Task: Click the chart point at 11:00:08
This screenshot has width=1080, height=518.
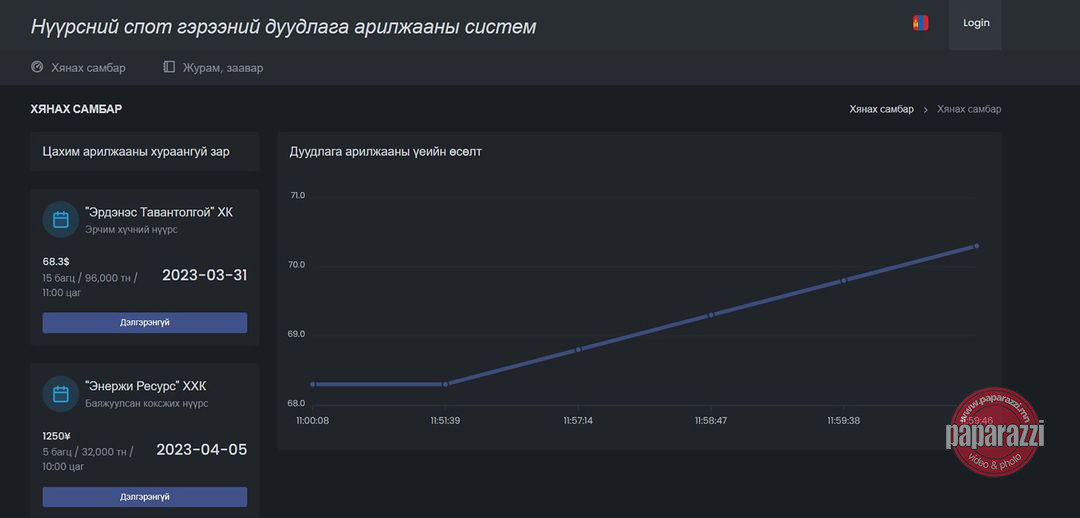Action: coord(313,384)
